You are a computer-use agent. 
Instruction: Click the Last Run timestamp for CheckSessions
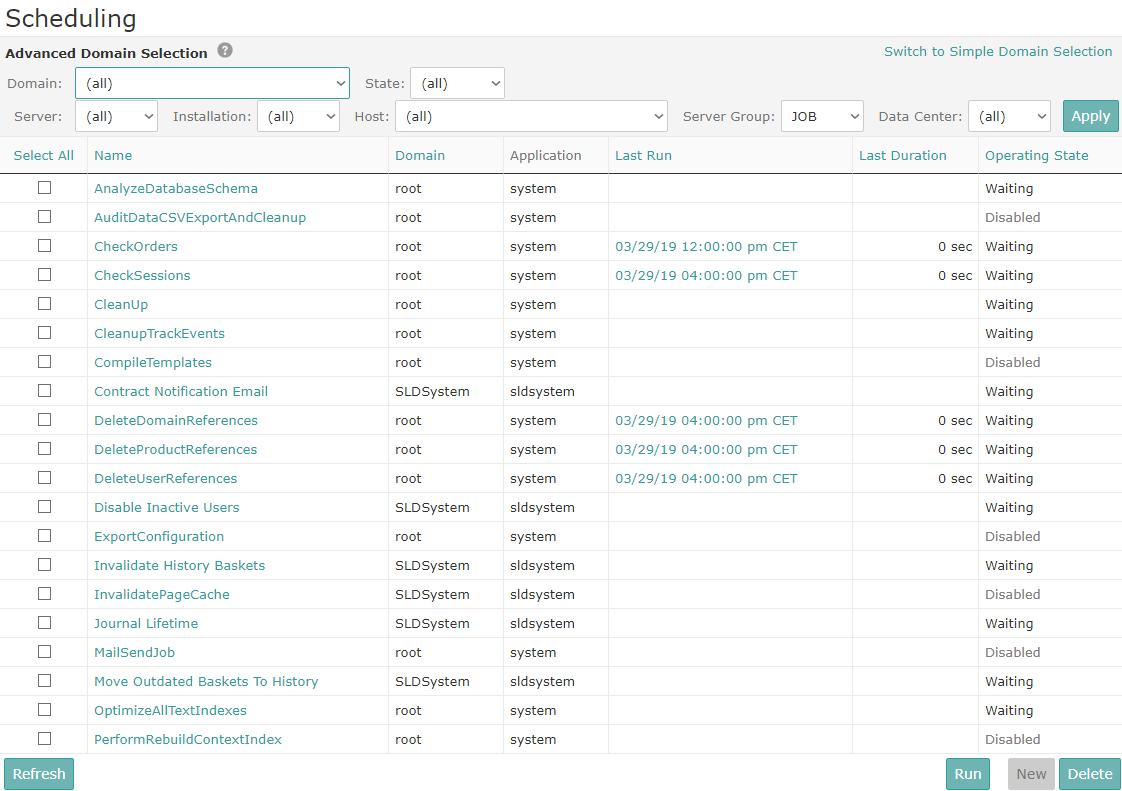point(705,275)
